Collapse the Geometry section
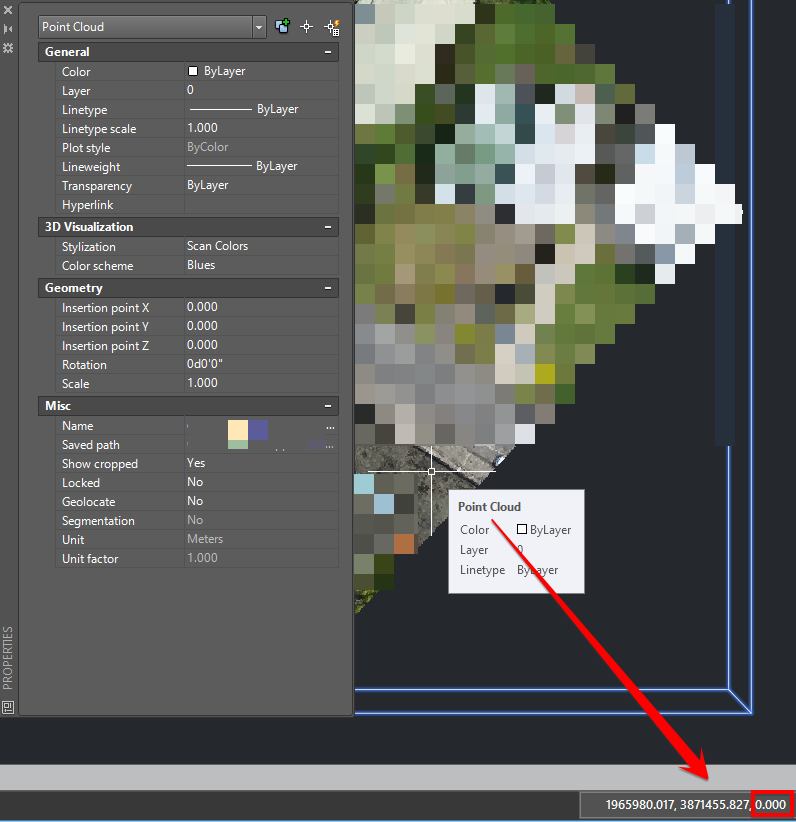This screenshot has width=796, height=822. [x=328, y=288]
